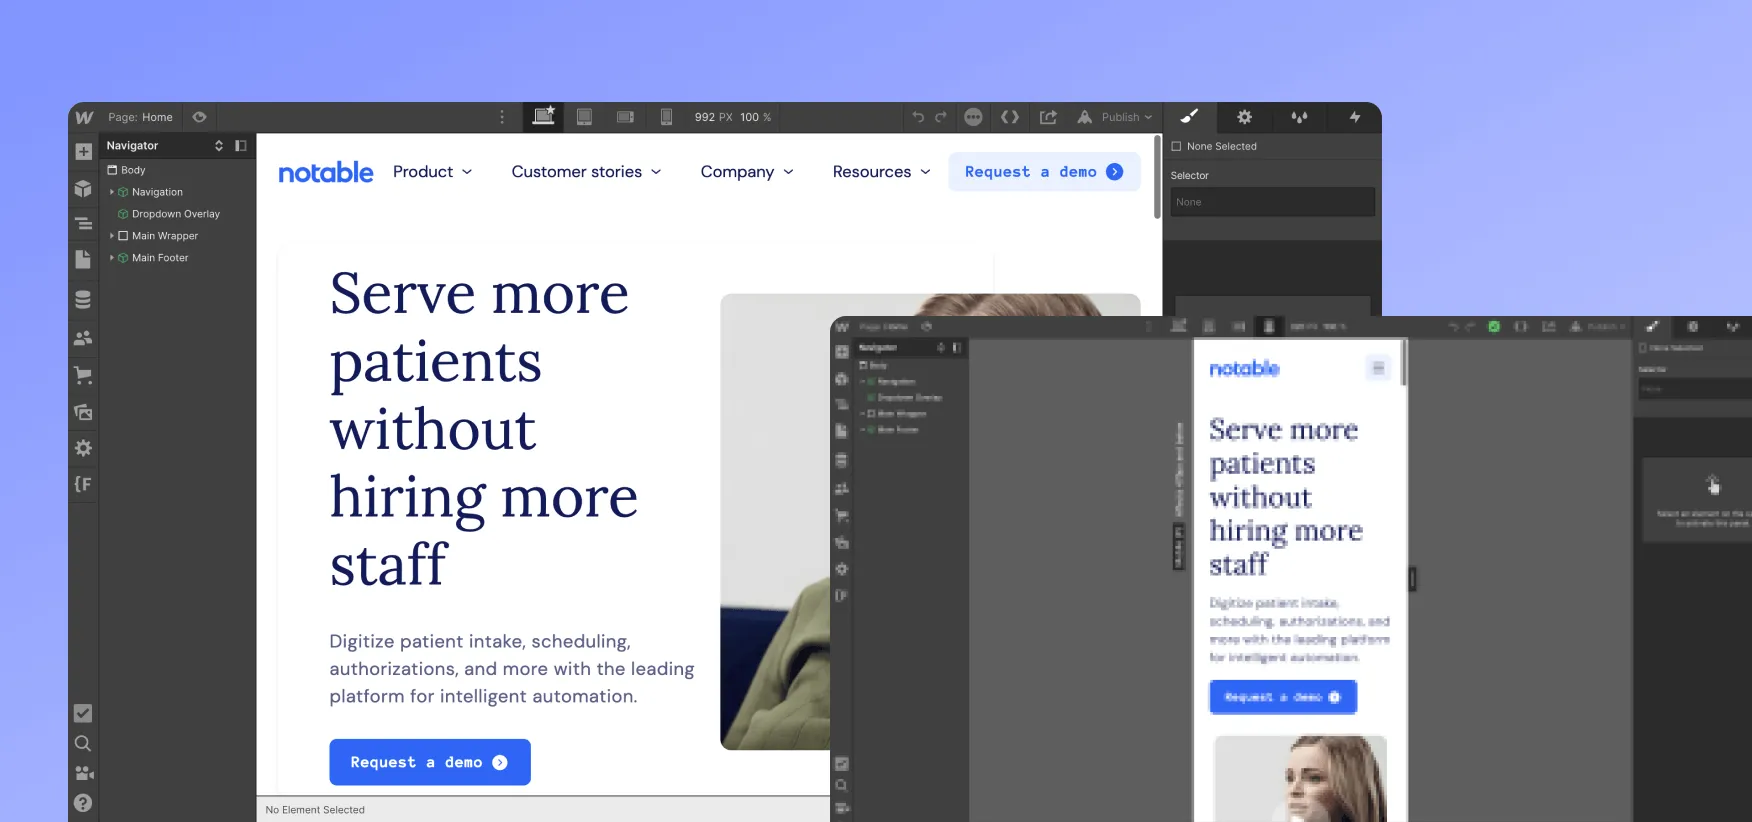Expand the Main Footer tree item
This screenshot has width=1752, height=822.
(x=112, y=258)
